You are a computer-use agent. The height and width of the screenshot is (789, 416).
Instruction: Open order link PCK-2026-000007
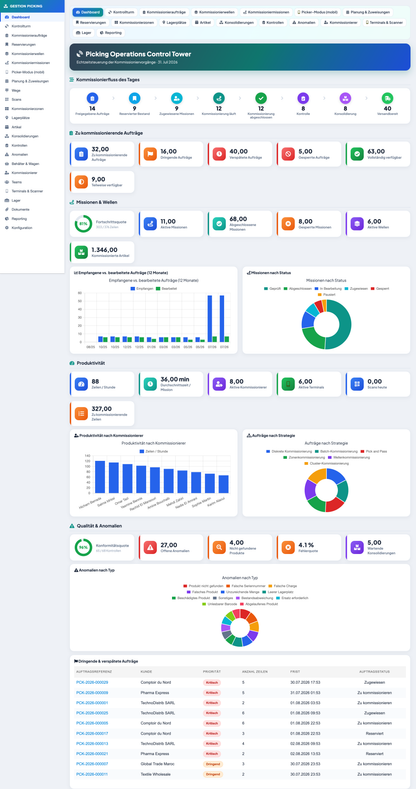(x=92, y=763)
